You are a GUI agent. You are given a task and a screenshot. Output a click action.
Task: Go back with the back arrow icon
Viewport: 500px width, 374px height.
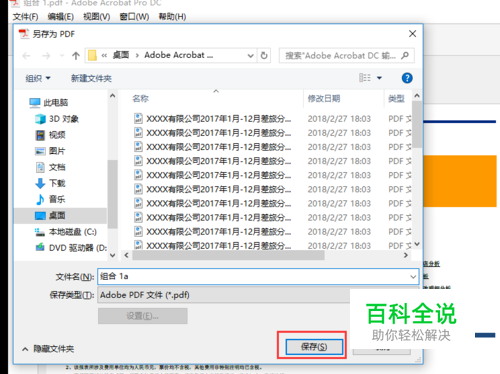27,56
